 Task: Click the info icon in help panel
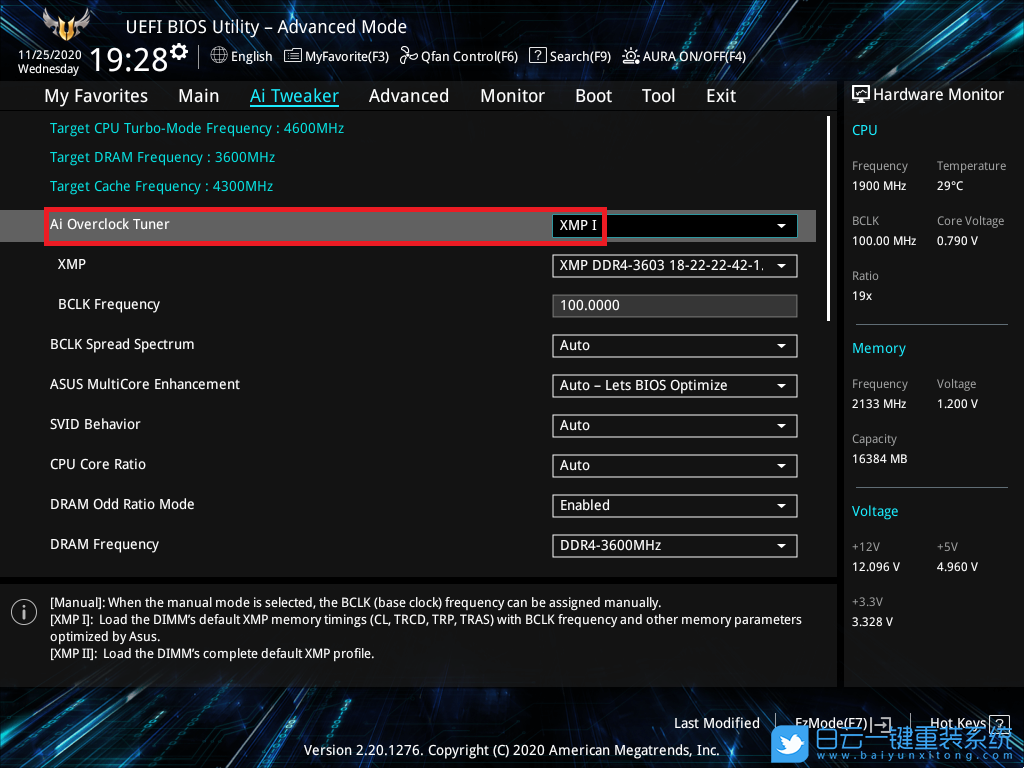pyautogui.click(x=23, y=612)
